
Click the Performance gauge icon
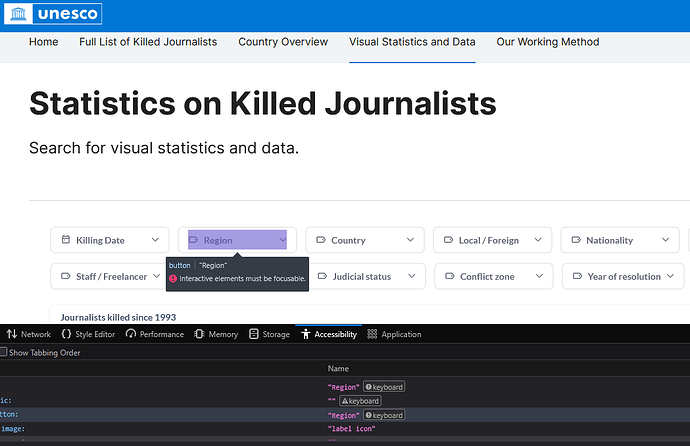pos(131,334)
